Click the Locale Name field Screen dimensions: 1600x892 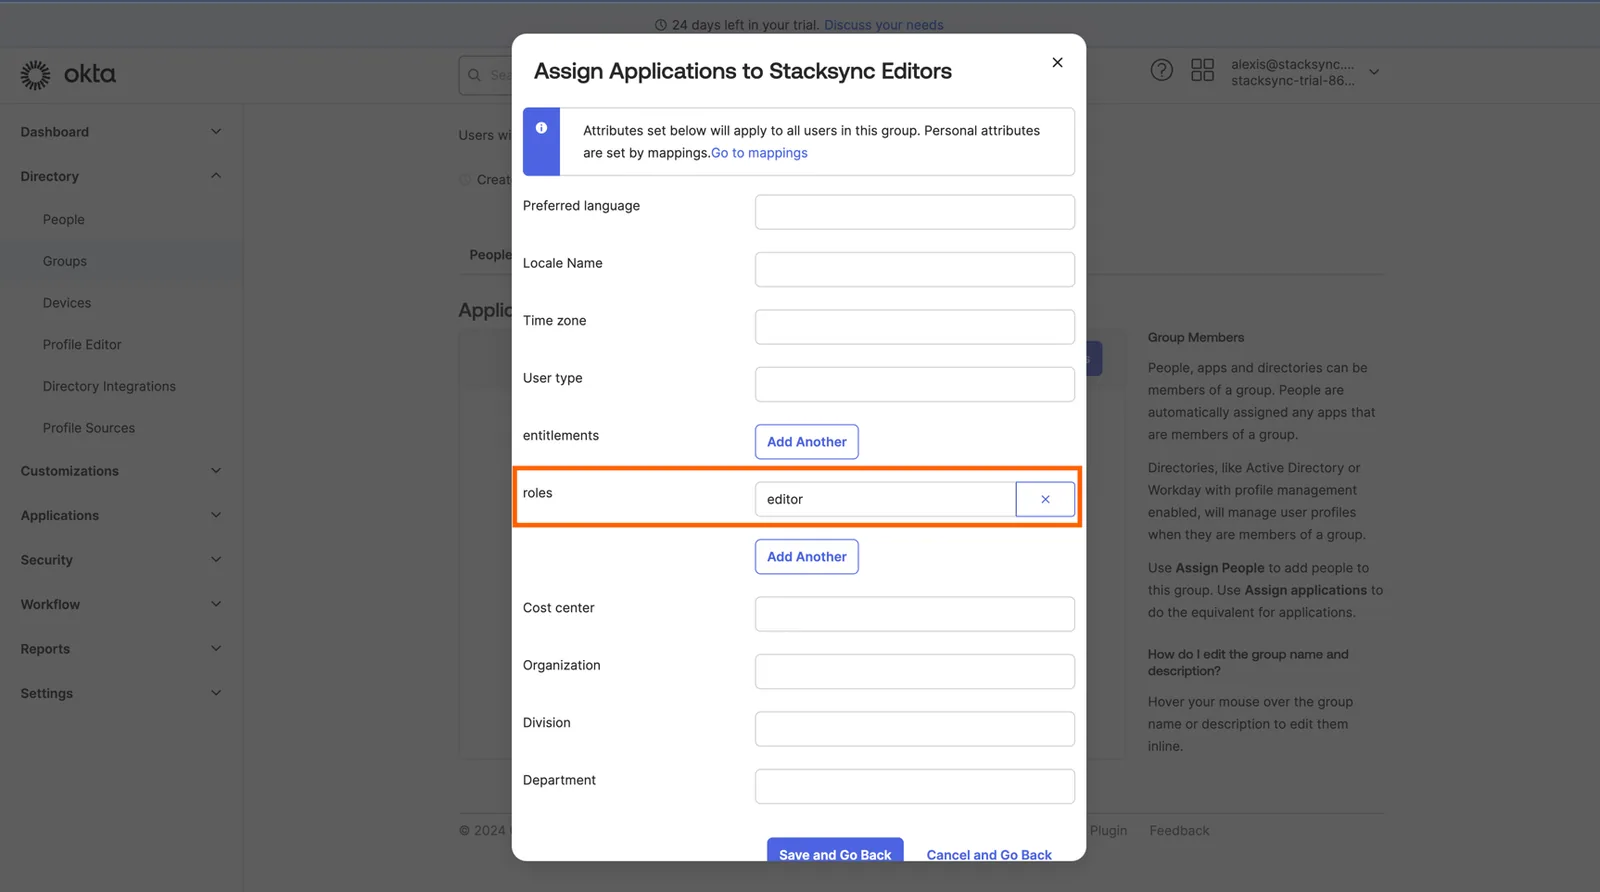[x=915, y=269]
